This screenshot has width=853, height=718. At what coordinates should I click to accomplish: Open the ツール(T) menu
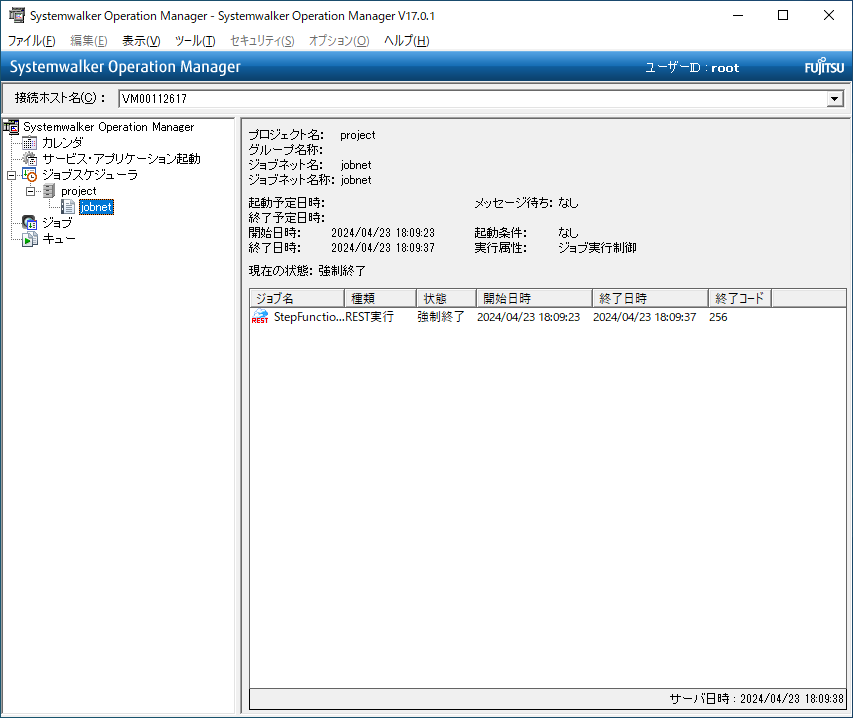(x=194, y=41)
